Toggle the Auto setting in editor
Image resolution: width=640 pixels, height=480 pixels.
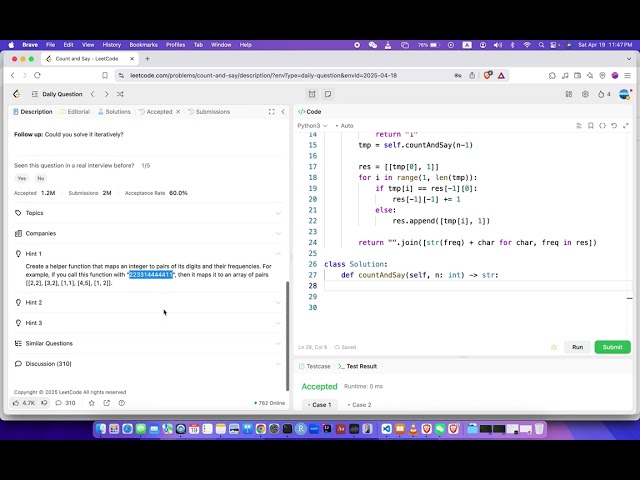[x=344, y=126]
